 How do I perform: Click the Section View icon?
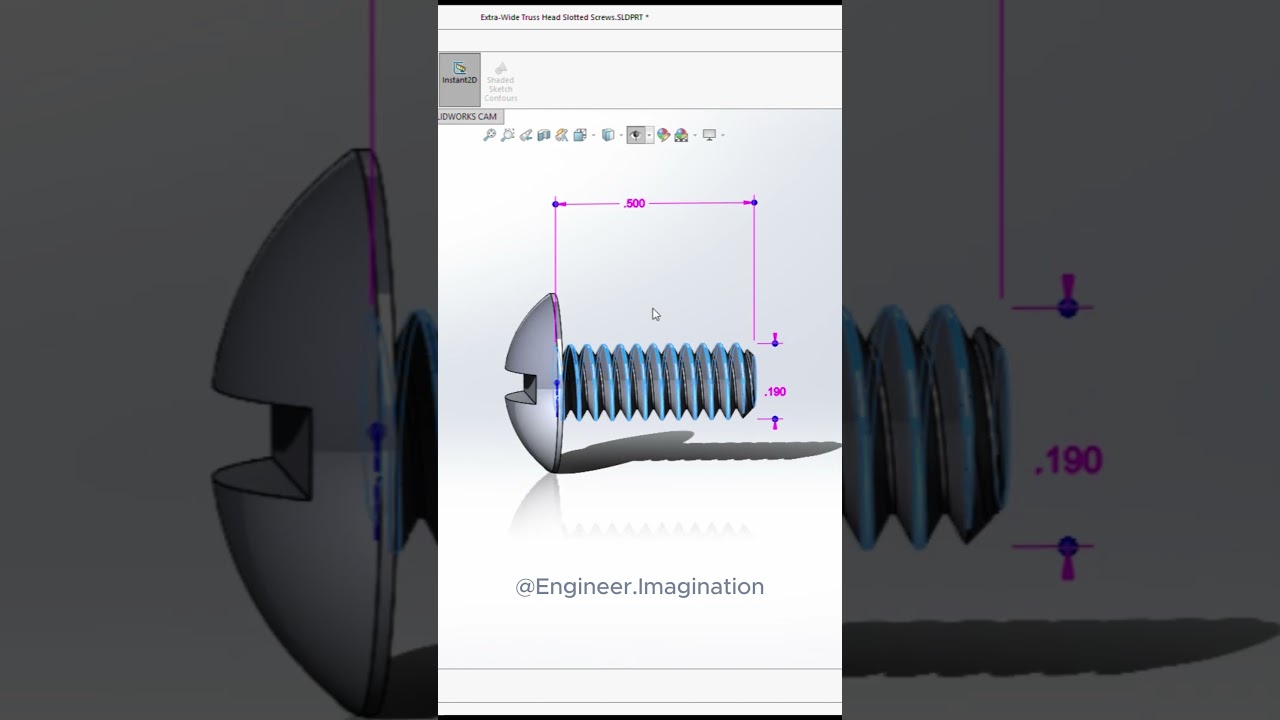(x=544, y=135)
